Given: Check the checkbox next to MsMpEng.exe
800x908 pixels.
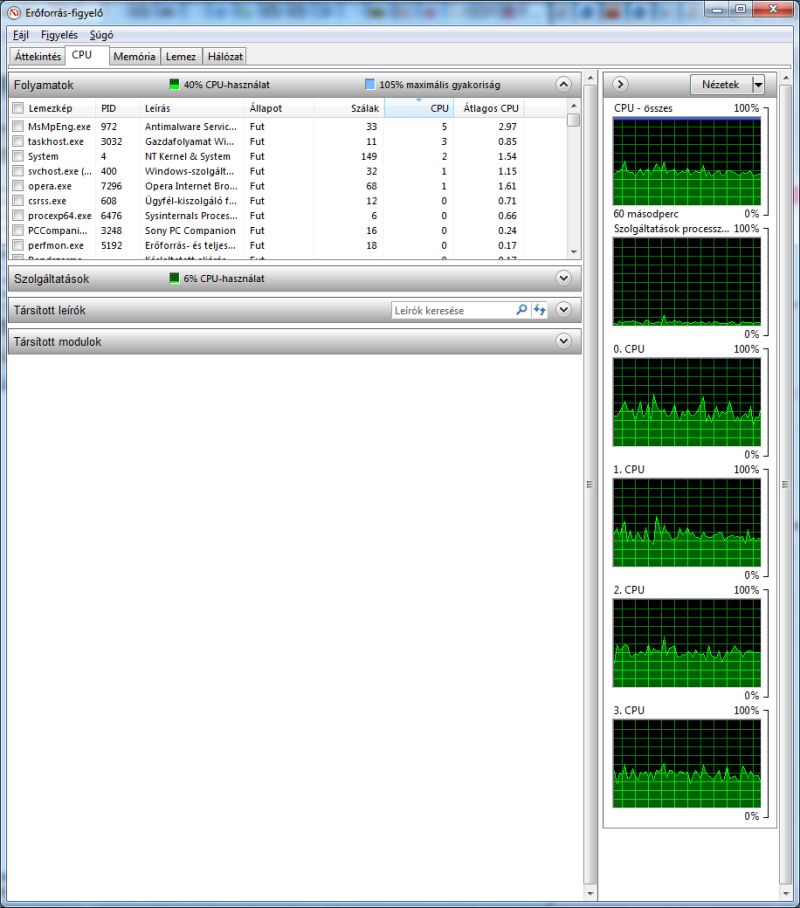Looking at the screenshot, I should 17,127.
